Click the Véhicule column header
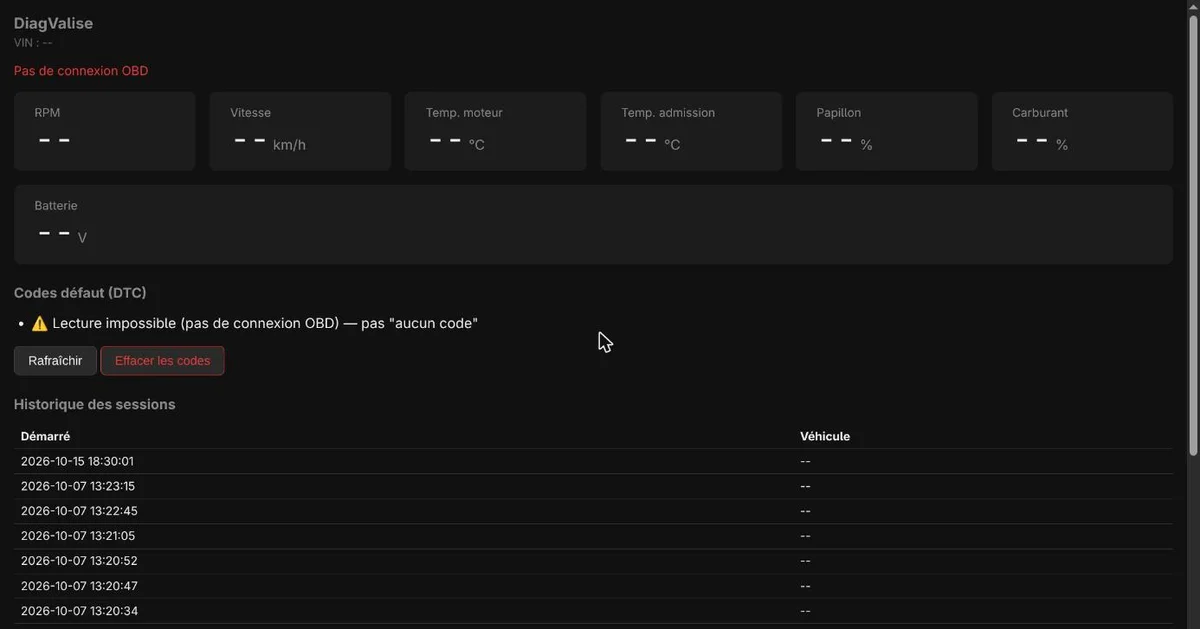Screen dimensions: 1200x629 point(825,436)
